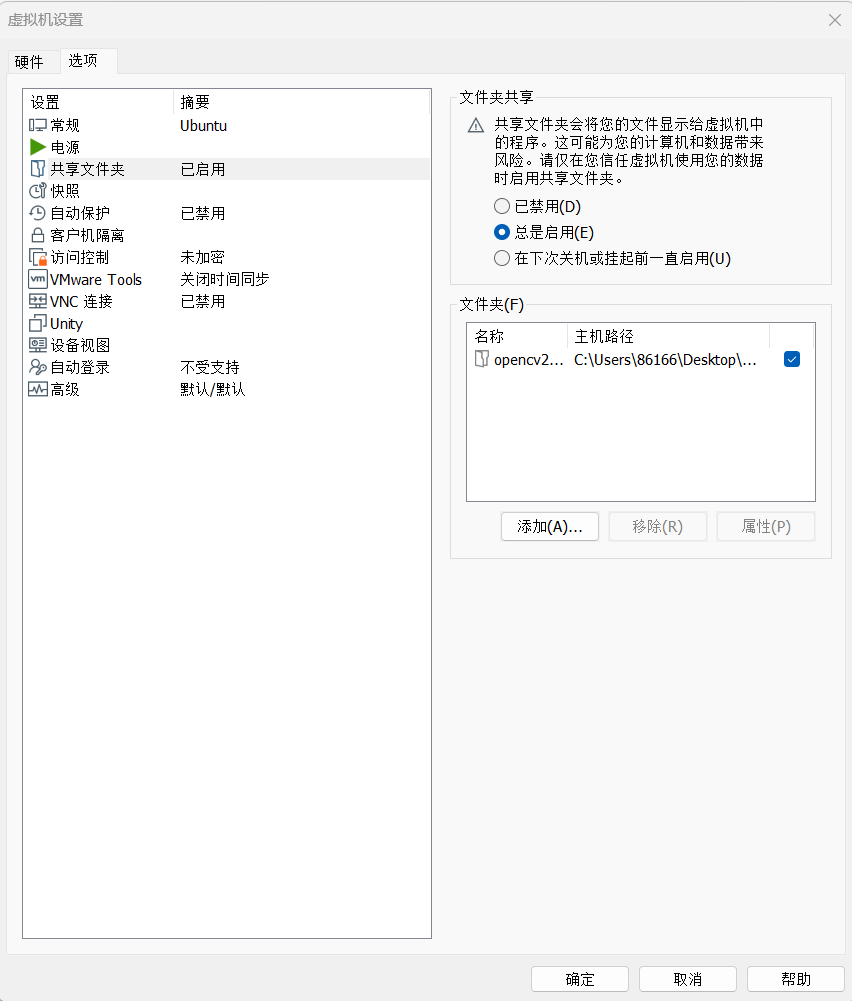Screen dimensions: 852x1001
Task: Uncheck the opencv2 shared folder checkbox
Action: [792, 360]
